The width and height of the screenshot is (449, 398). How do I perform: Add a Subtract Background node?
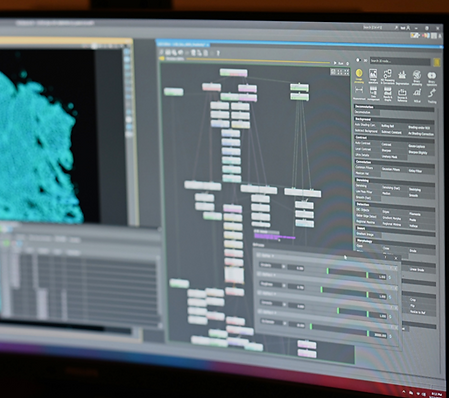pos(366,131)
